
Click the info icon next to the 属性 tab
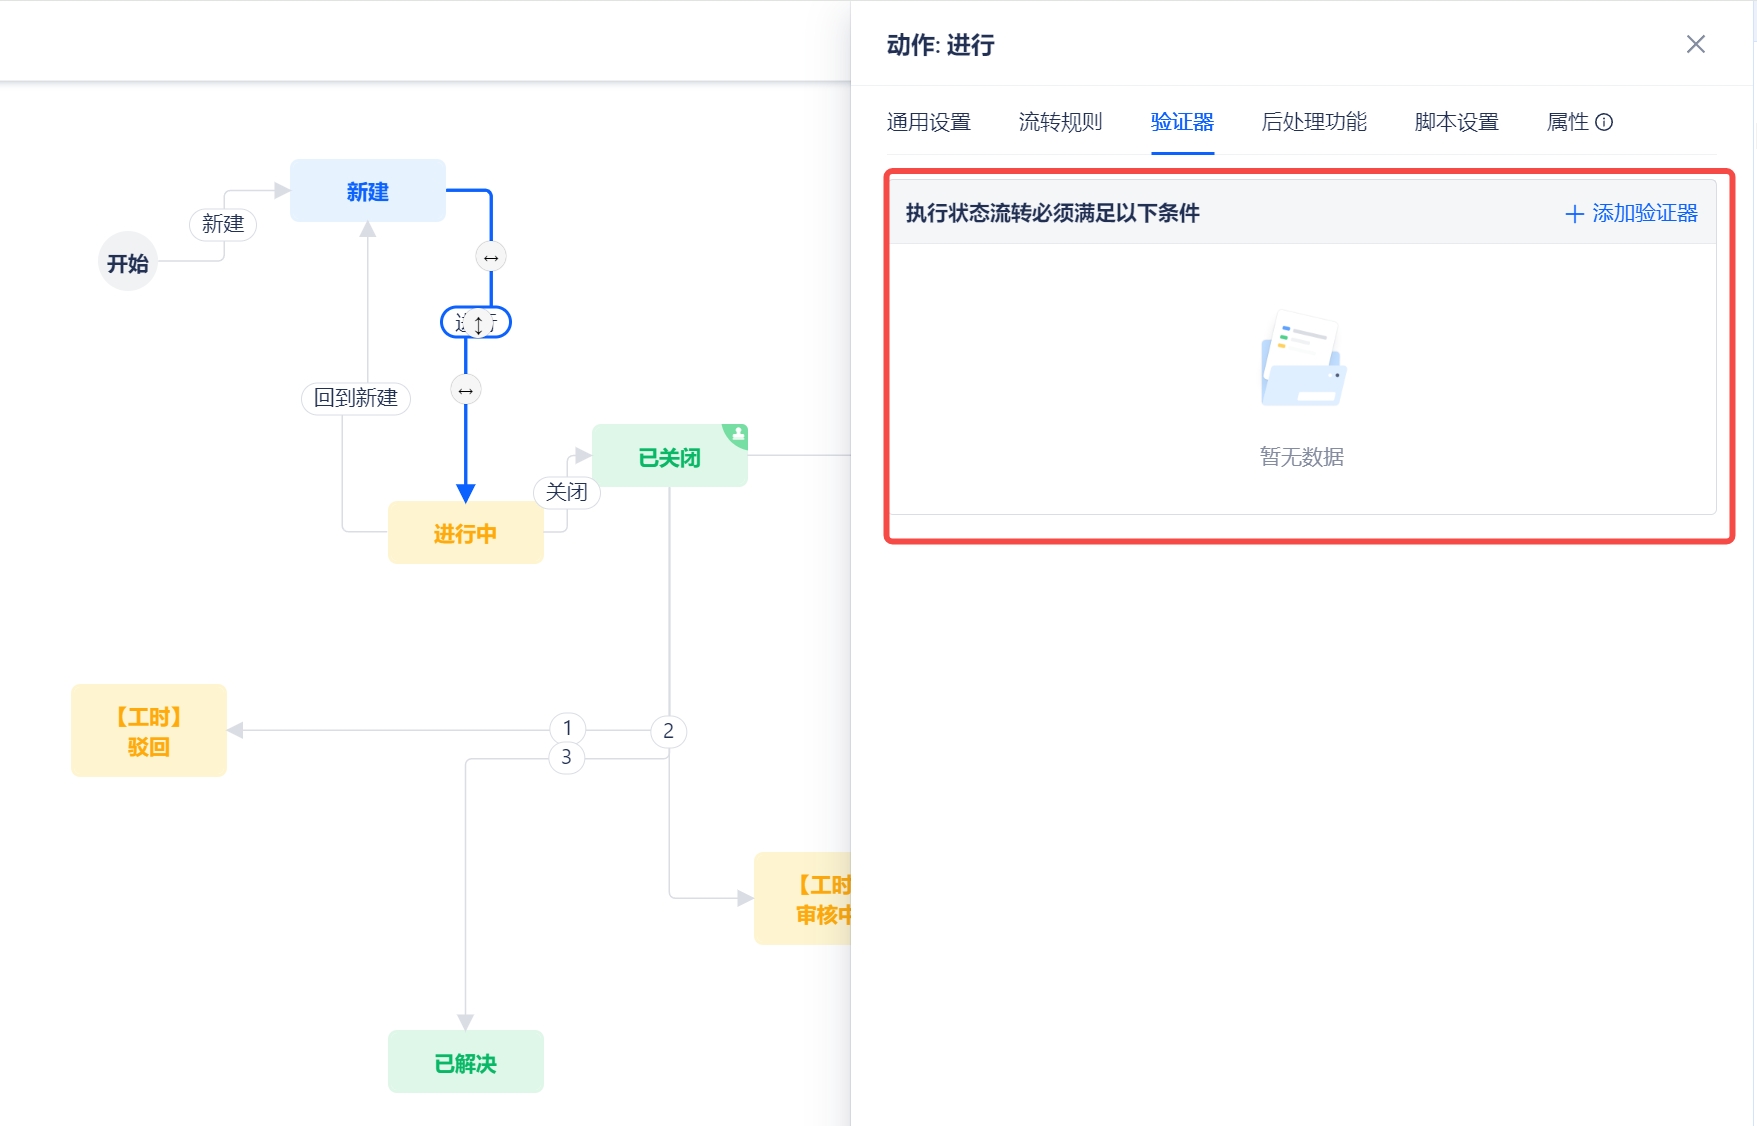pos(1606,122)
